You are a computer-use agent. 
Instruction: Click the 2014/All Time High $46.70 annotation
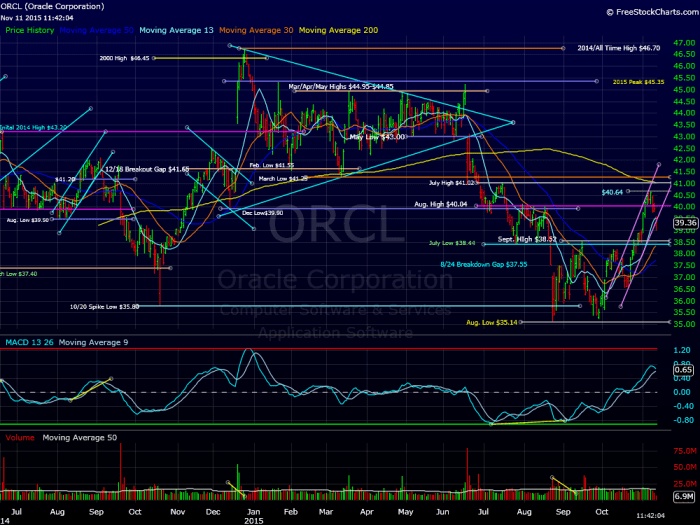(x=618, y=48)
